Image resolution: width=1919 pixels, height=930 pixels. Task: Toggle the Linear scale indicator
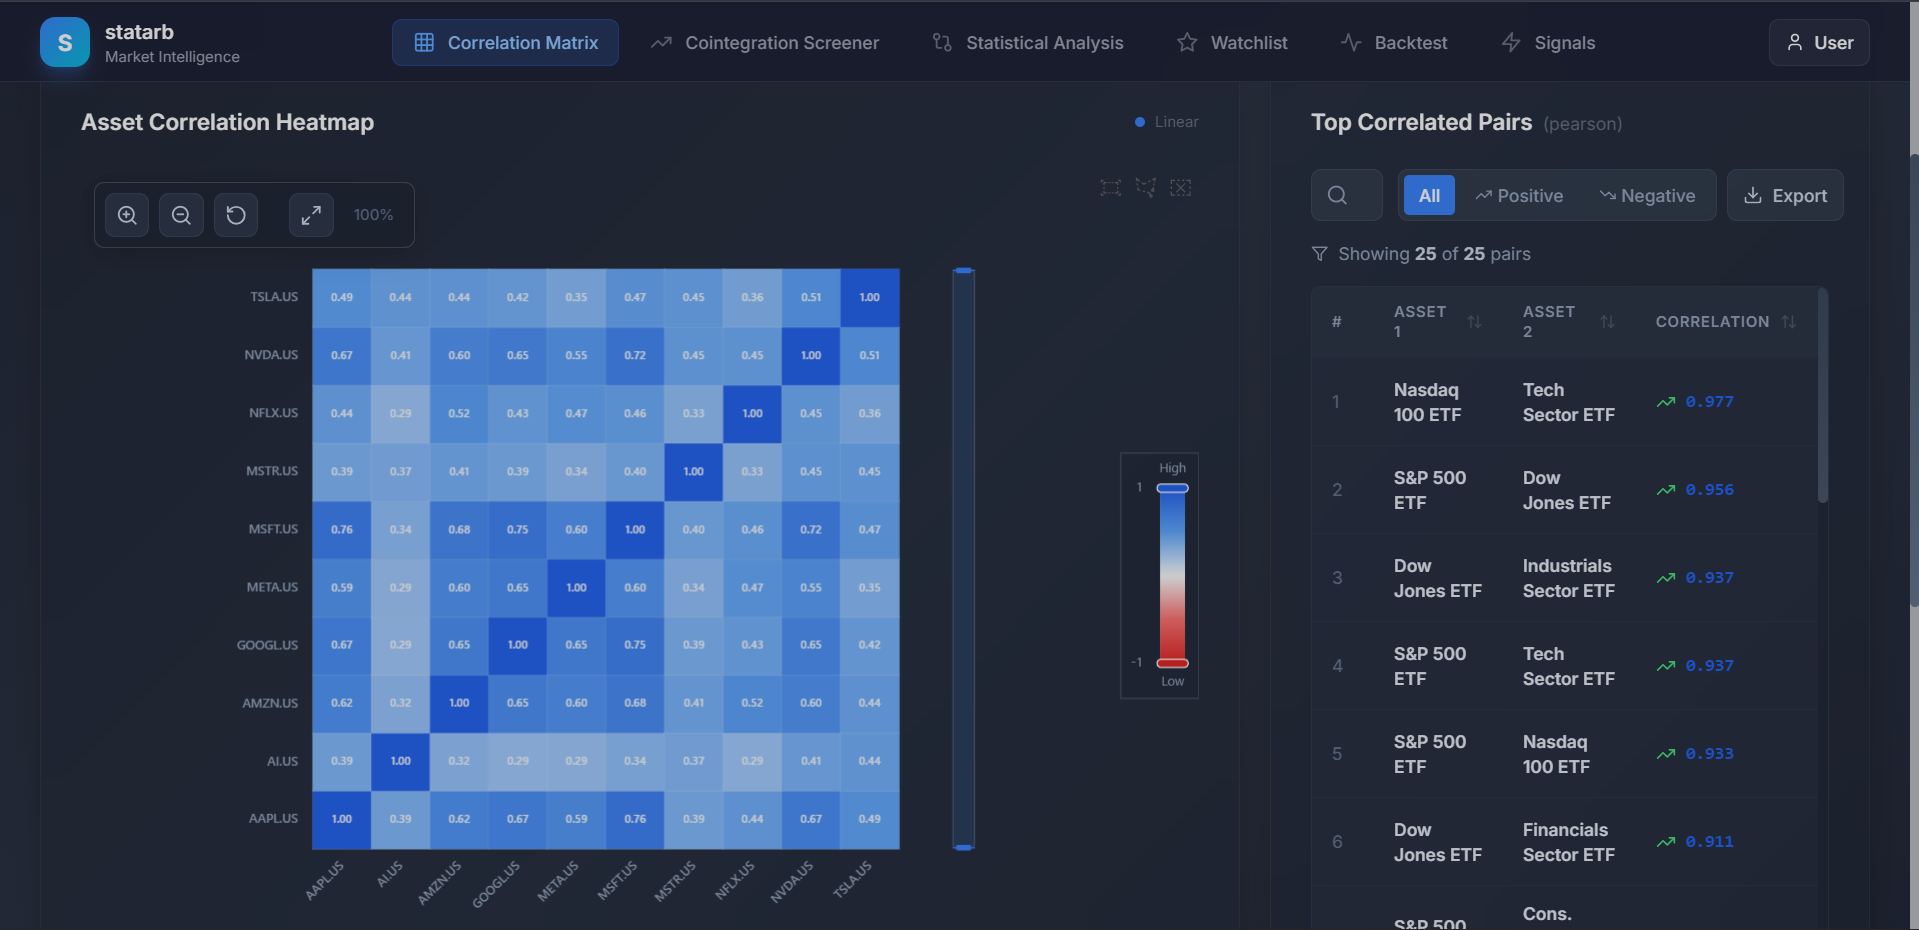click(1166, 121)
